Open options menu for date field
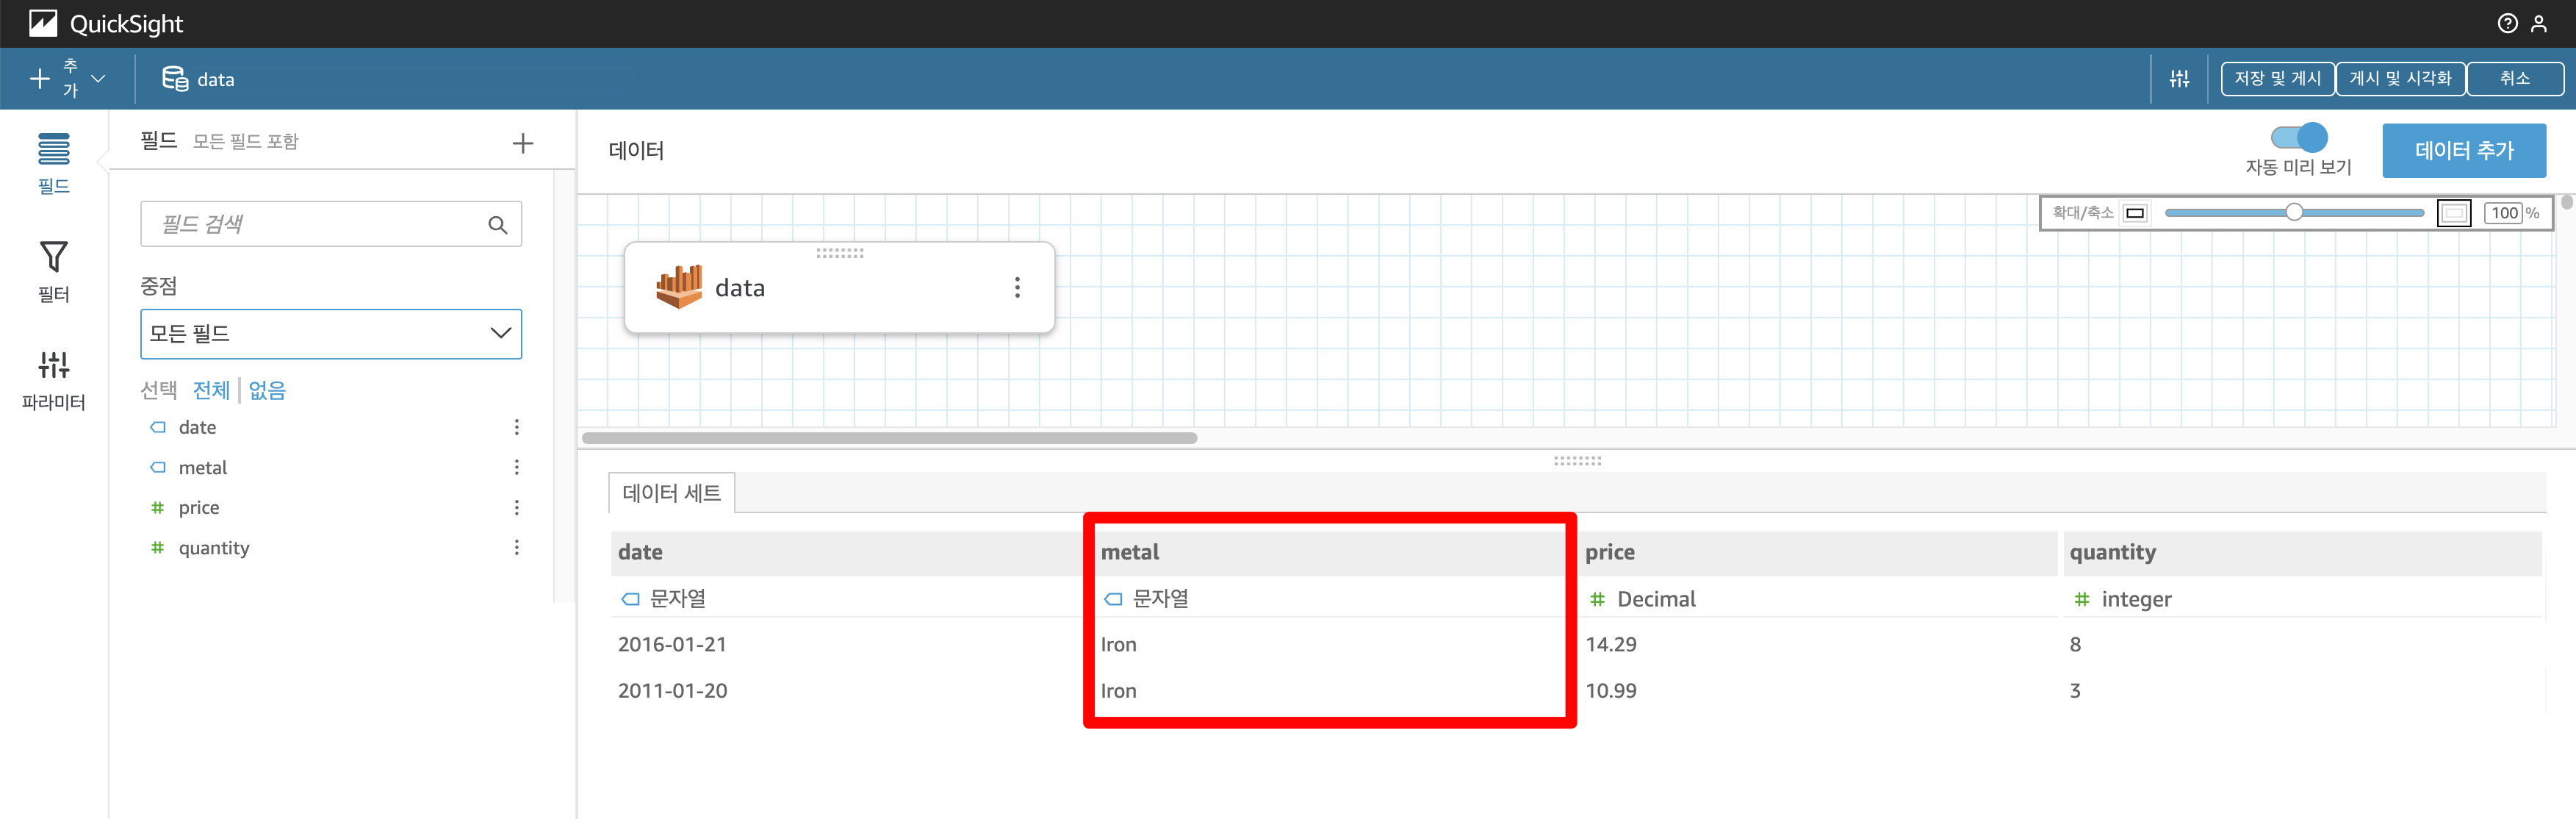2576x819 pixels. [516, 427]
